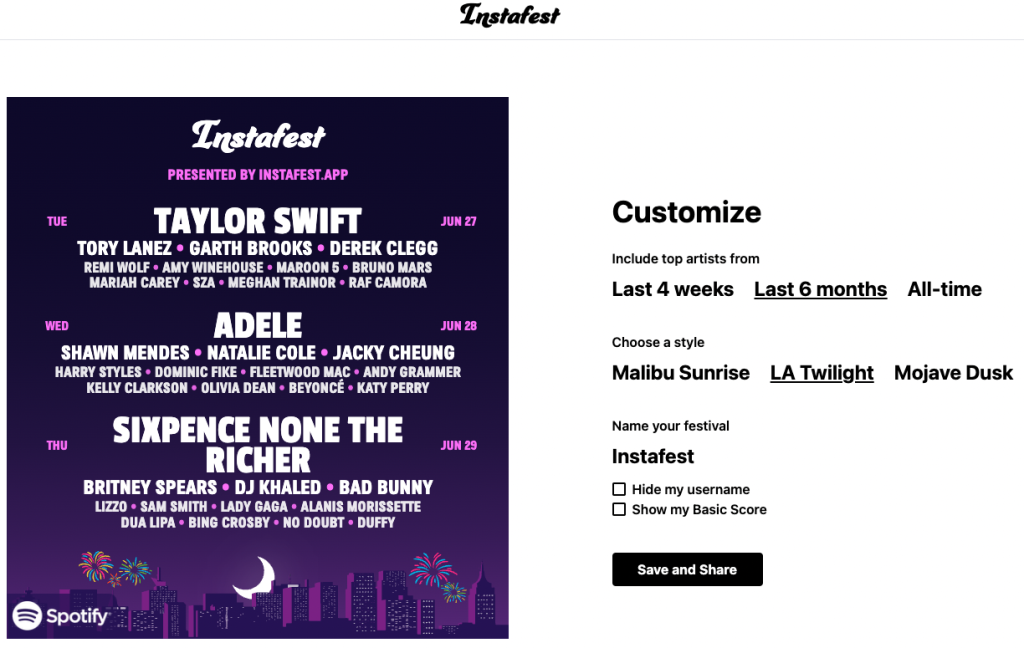
Task: Edit the festival name field Instafest
Action: (x=653, y=456)
